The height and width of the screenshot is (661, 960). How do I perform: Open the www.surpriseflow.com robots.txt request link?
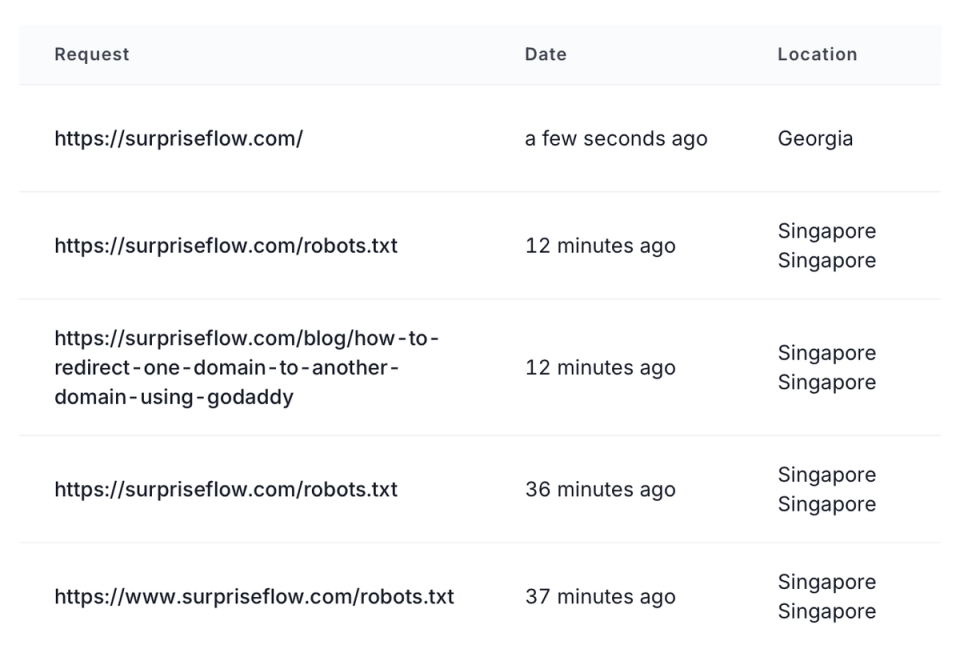pos(253,596)
